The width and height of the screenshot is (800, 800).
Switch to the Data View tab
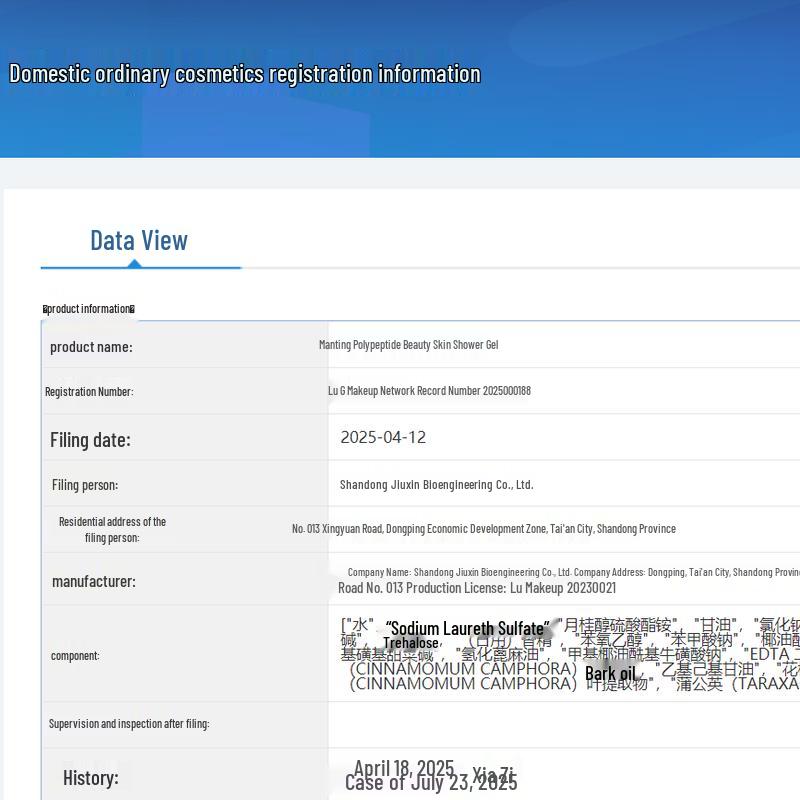tap(139, 241)
